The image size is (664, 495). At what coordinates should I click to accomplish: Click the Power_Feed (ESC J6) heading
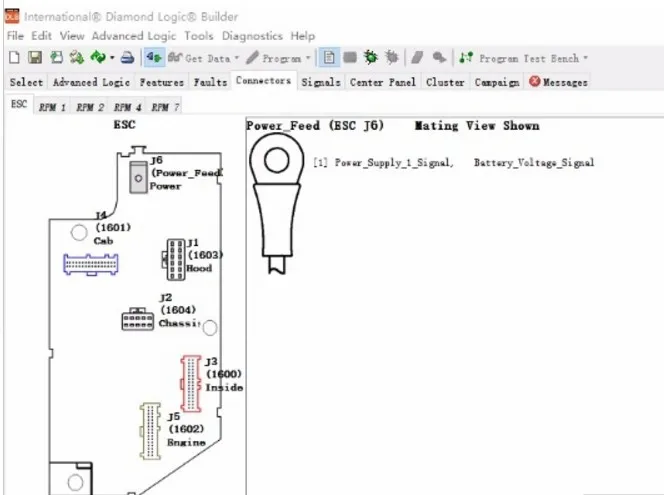tap(315, 126)
